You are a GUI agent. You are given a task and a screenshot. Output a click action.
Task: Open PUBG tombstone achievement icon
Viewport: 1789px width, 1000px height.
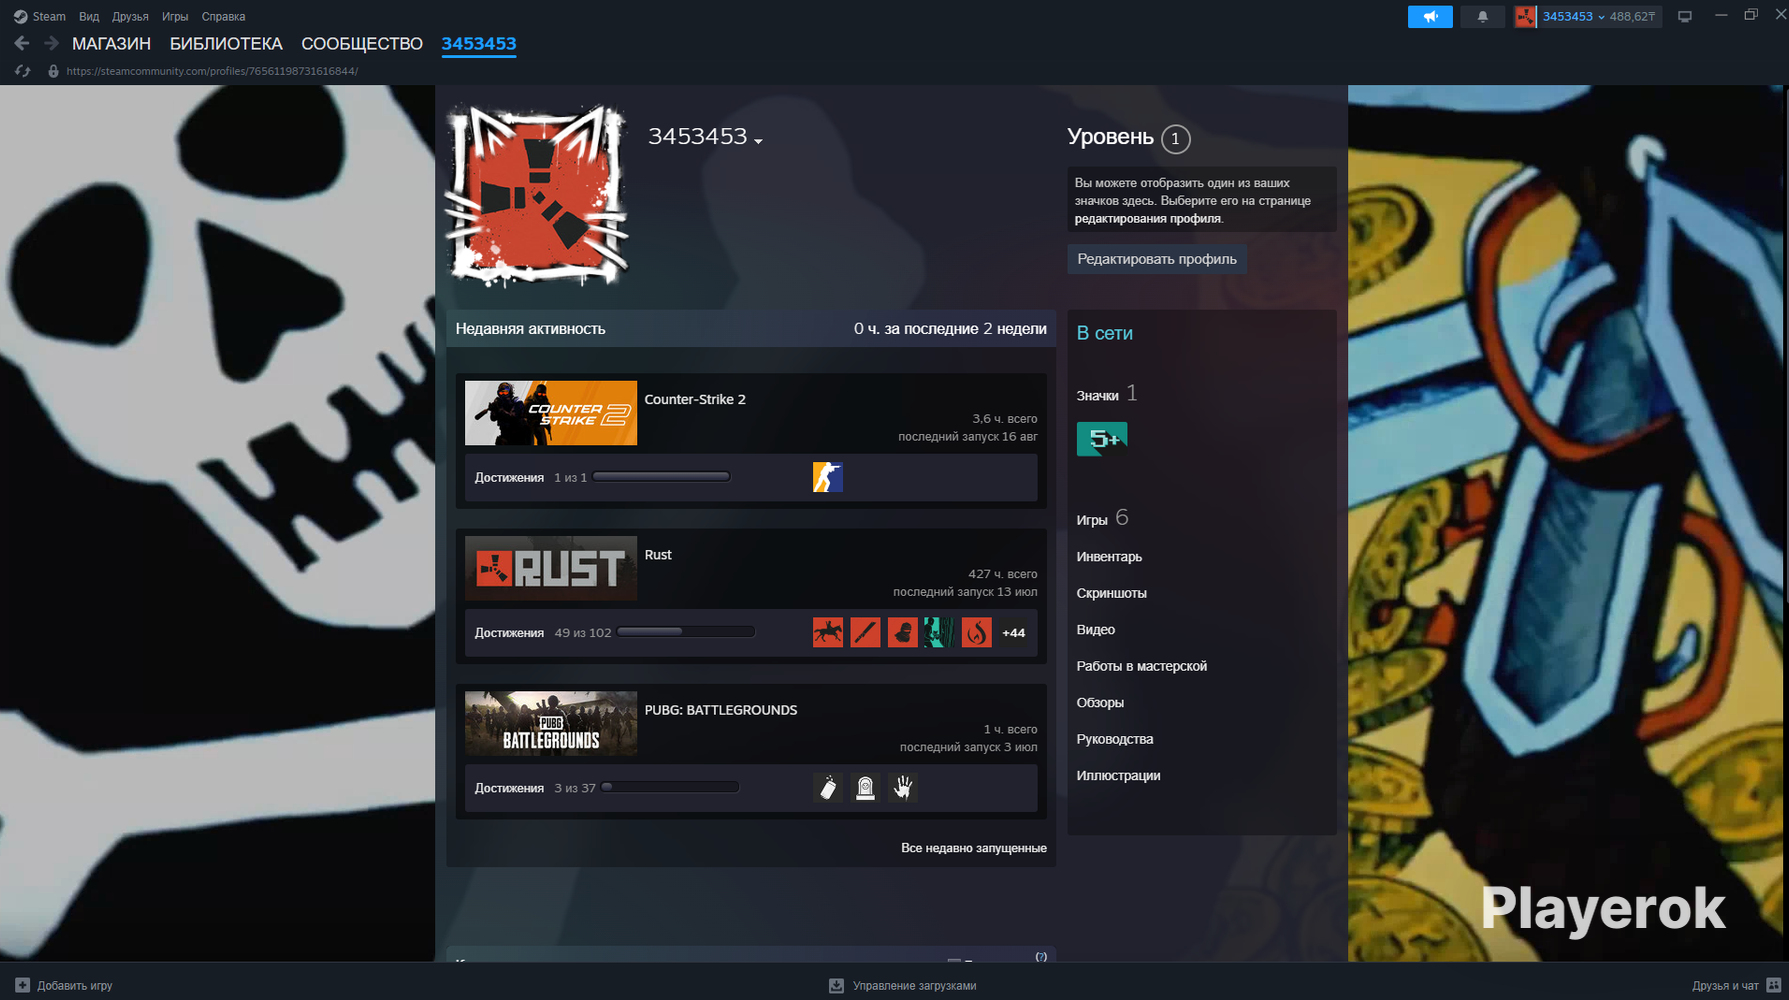pos(865,788)
